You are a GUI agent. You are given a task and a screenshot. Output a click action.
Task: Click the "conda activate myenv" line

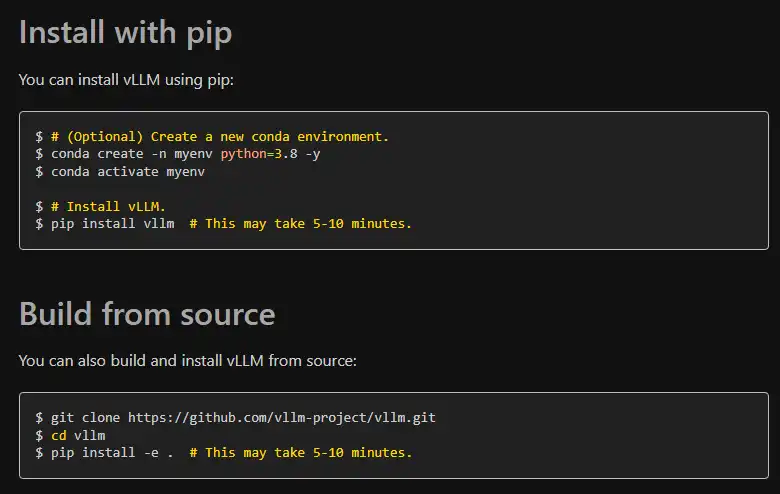128,172
